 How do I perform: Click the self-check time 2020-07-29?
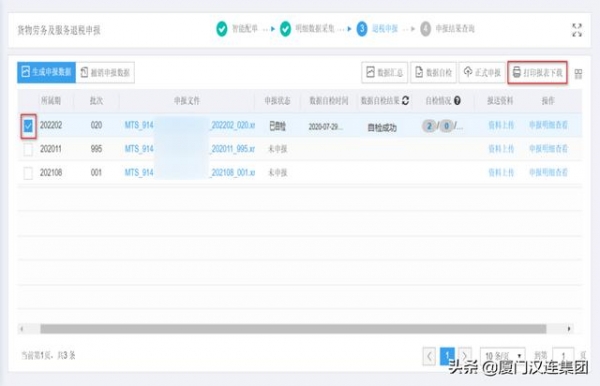click(326, 127)
